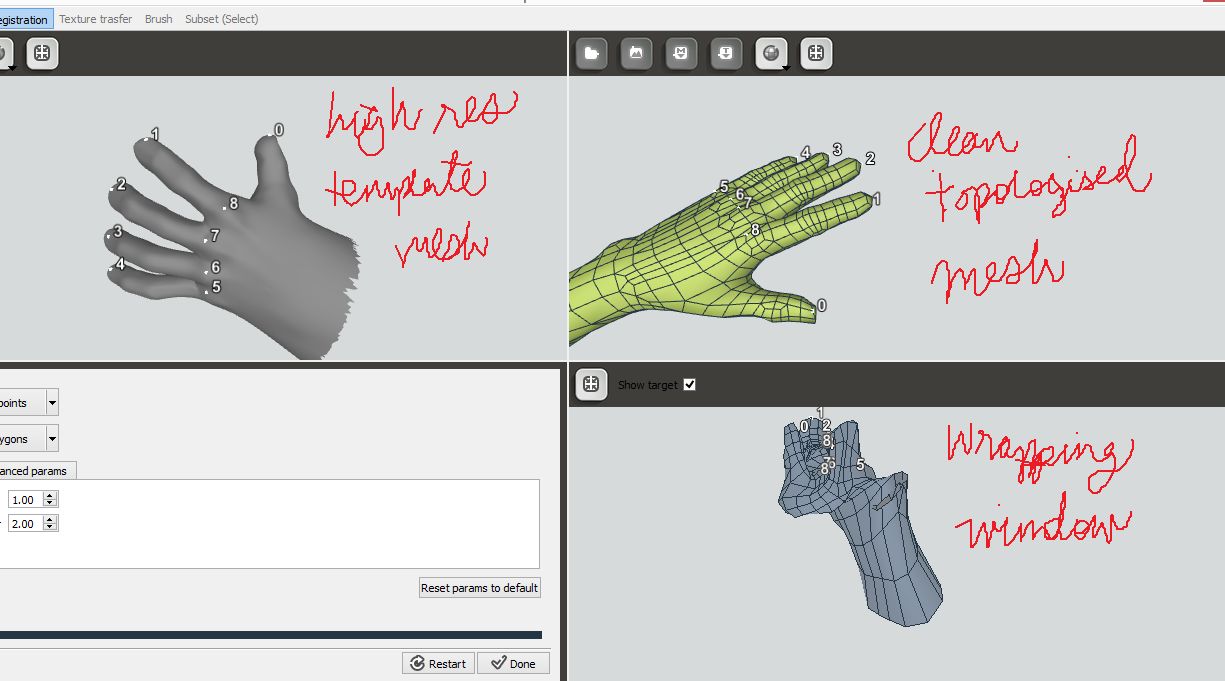Click the download-arrow icon in right viewport toolbar
The width and height of the screenshot is (1225, 681).
click(726, 54)
